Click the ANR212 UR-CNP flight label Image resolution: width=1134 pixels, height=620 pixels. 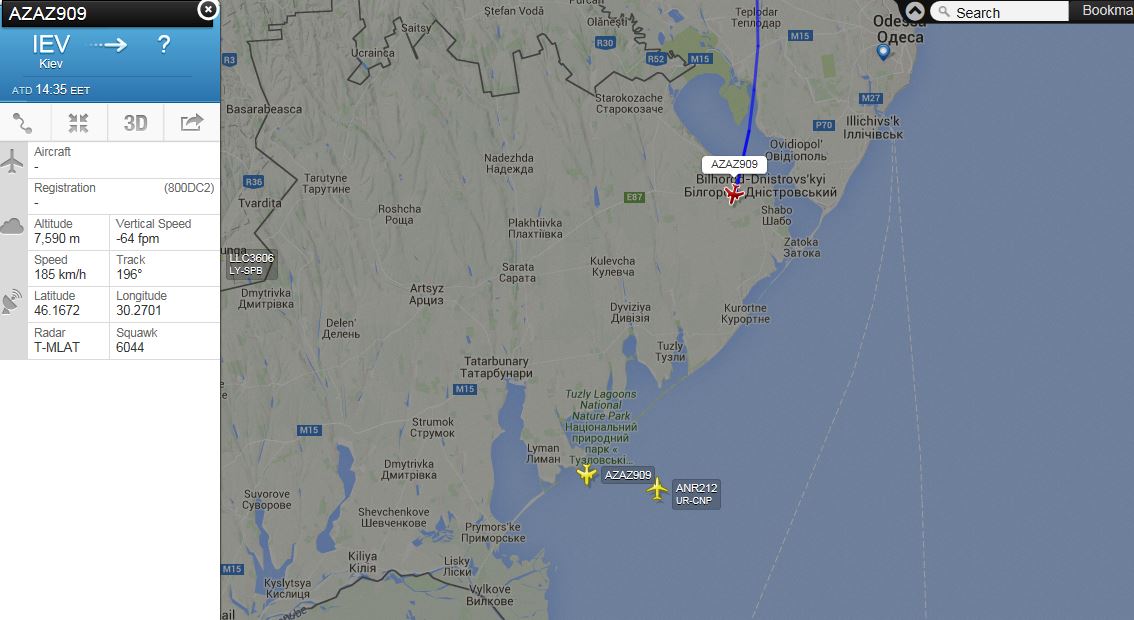pos(696,494)
